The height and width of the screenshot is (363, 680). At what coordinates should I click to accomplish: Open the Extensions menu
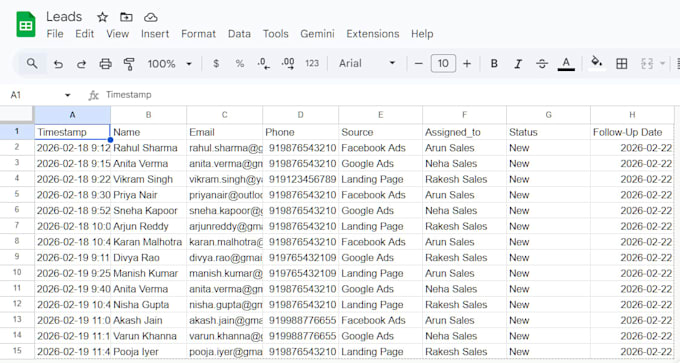coord(373,34)
